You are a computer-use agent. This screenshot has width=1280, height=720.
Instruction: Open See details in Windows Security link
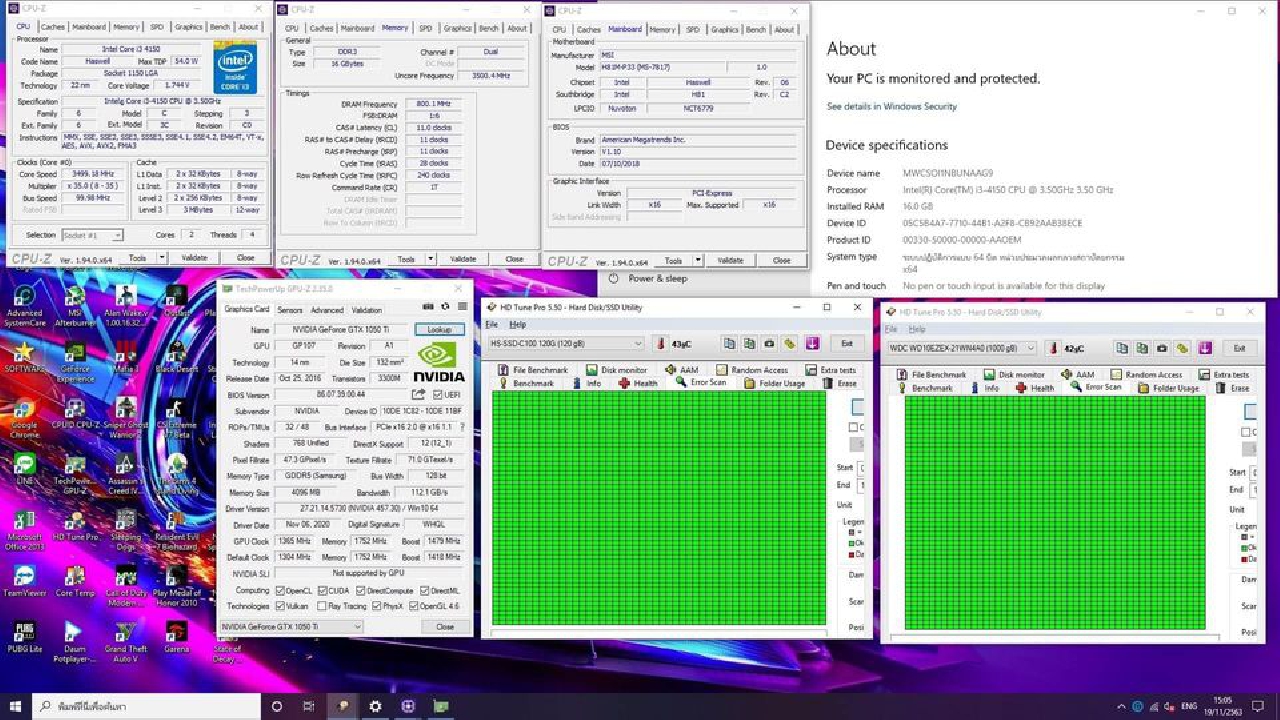(x=892, y=106)
